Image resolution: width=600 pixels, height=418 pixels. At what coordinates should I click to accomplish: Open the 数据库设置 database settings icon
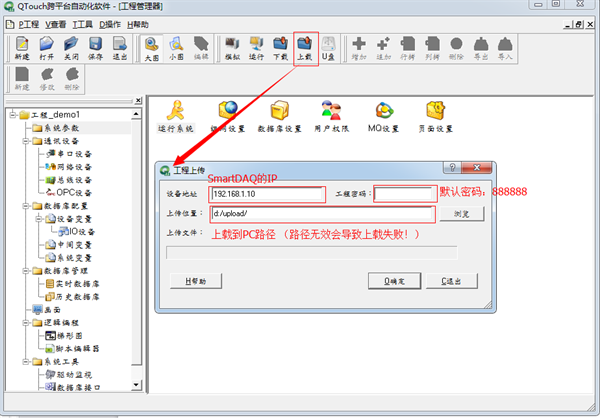tap(279, 116)
